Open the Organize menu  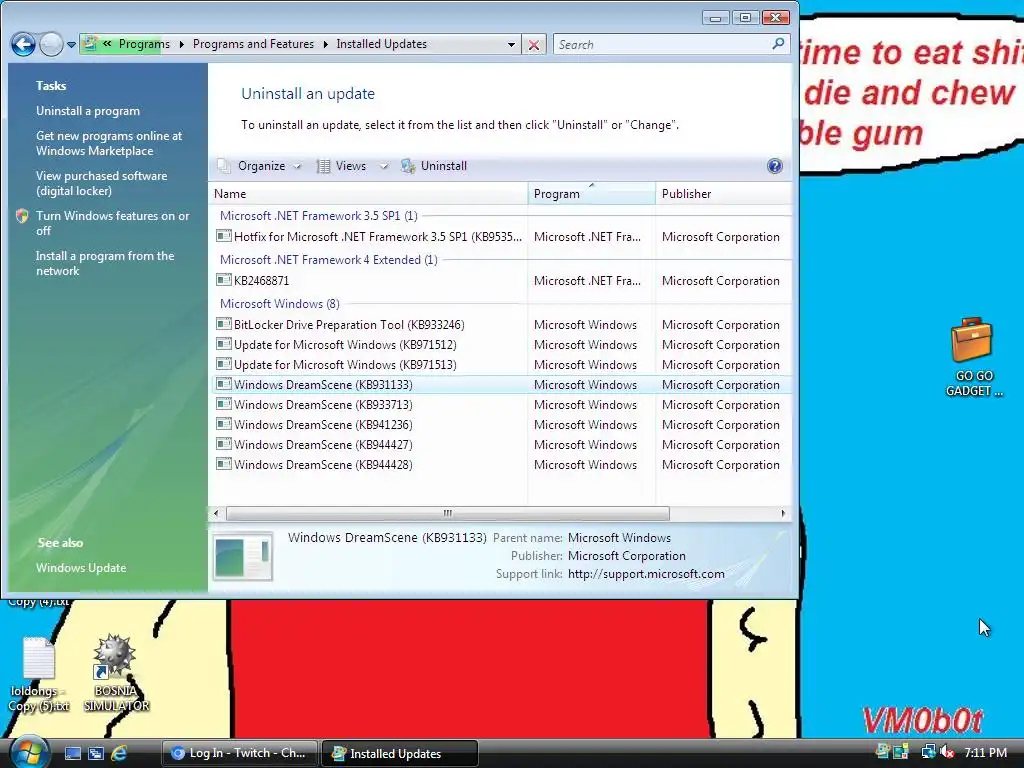(260, 166)
